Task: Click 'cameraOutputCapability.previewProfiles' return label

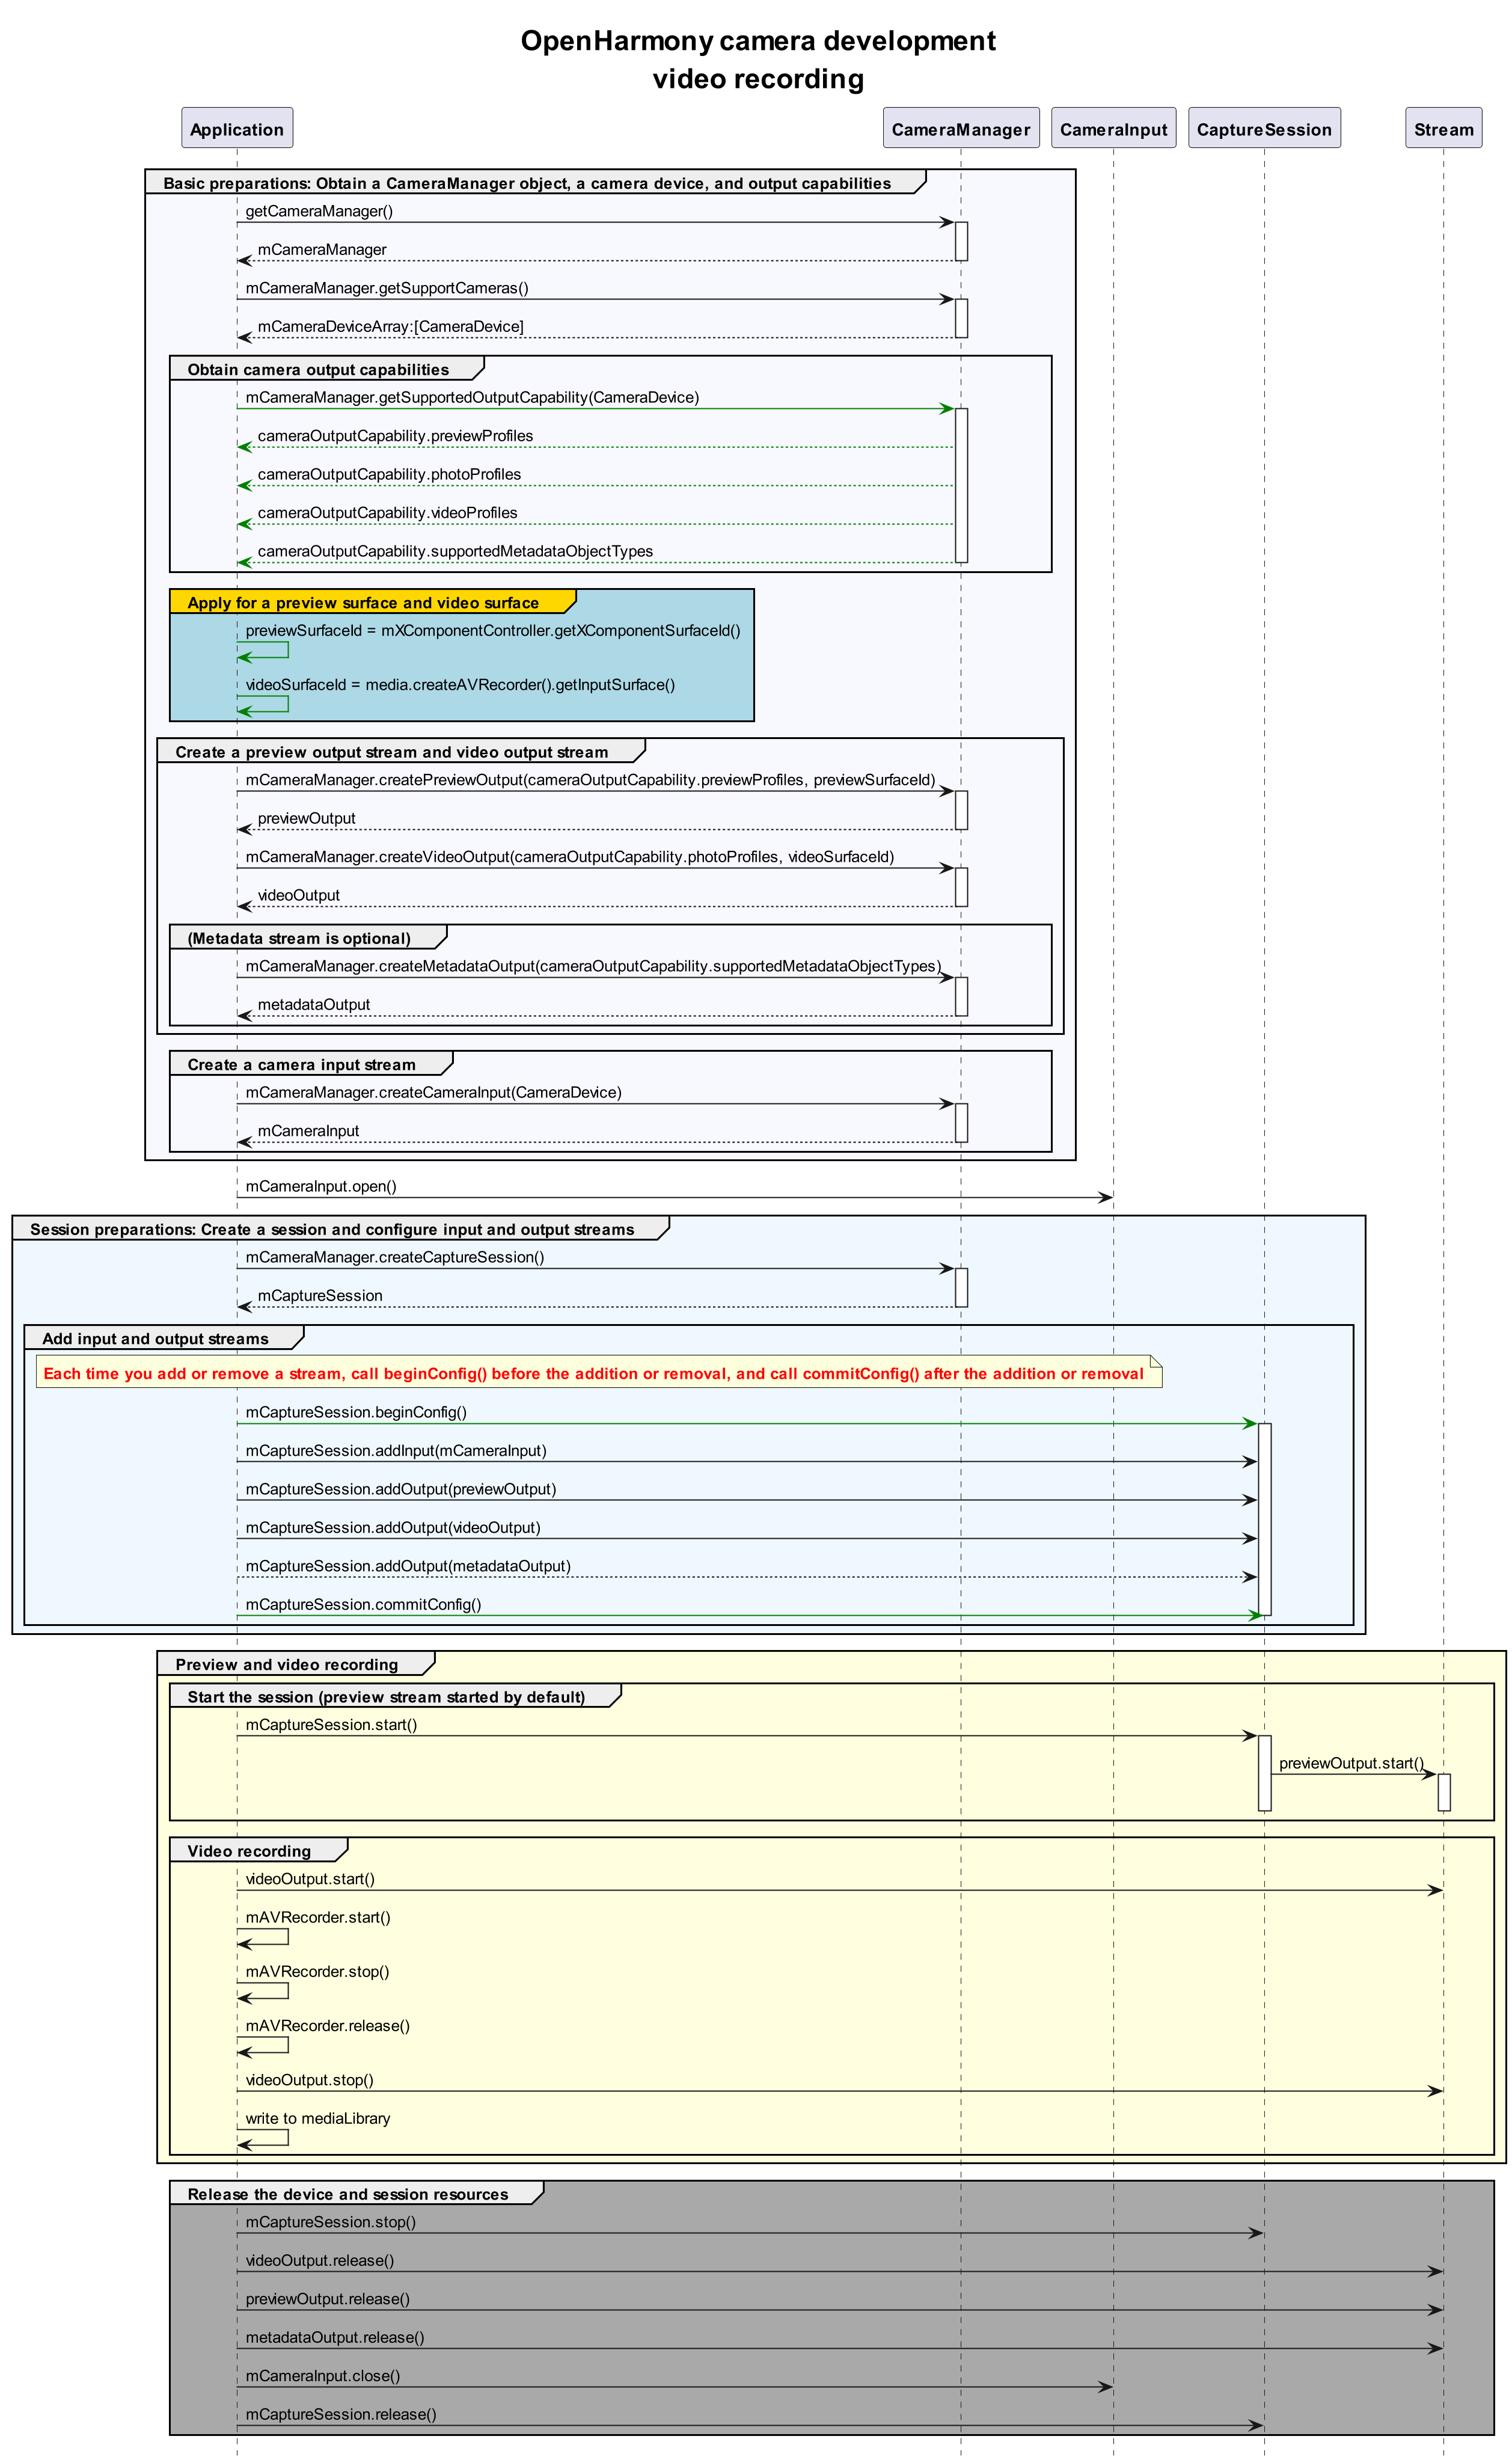Action: click(395, 436)
